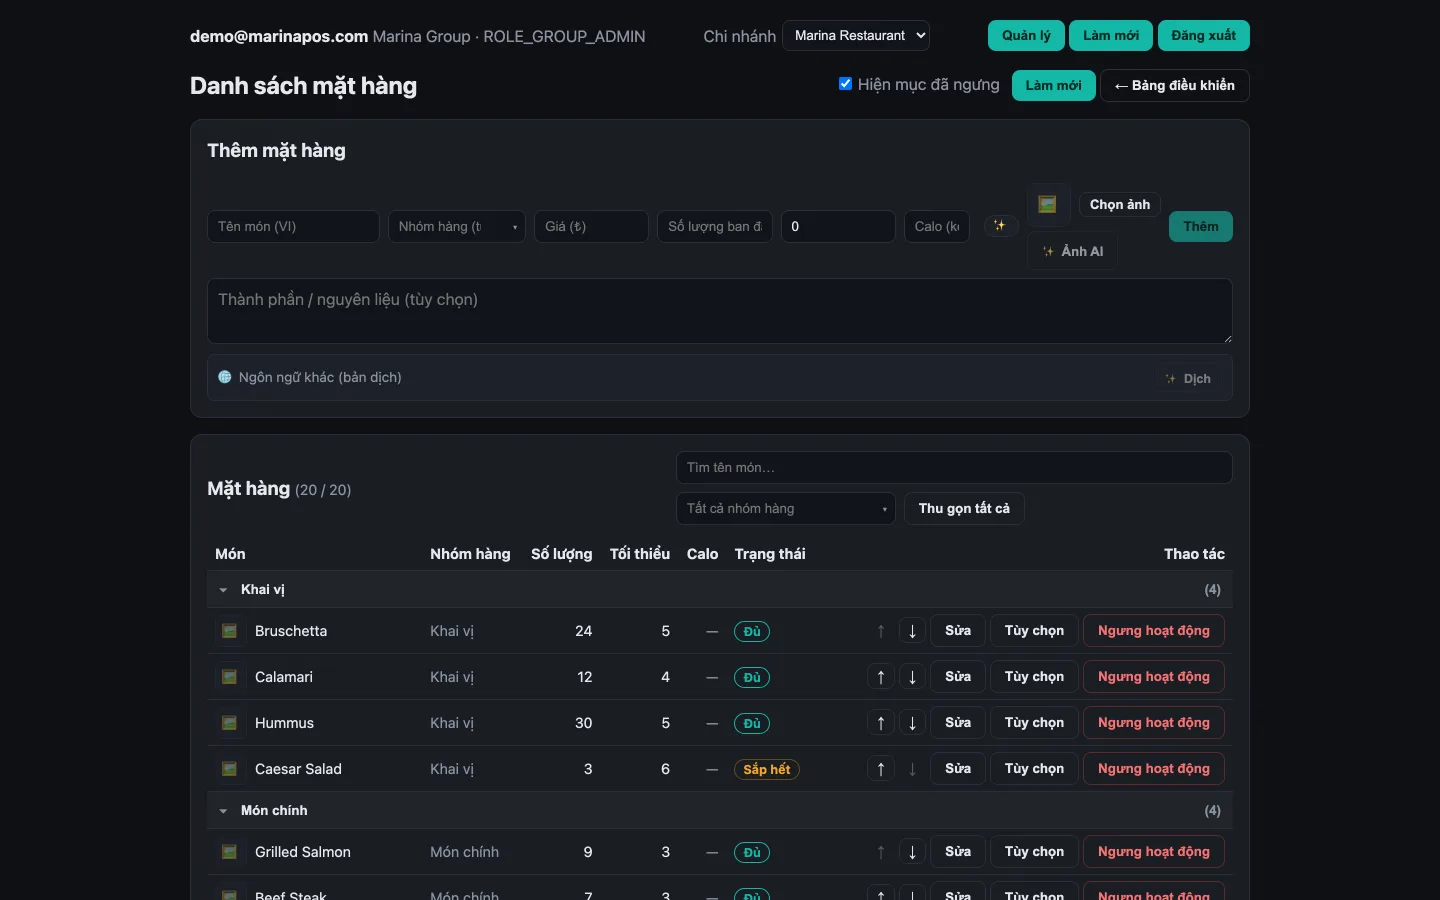Screen dimensions: 1440x900
Task: Open the Tất cả nhóm hàng filter dropdown
Action: point(786,509)
